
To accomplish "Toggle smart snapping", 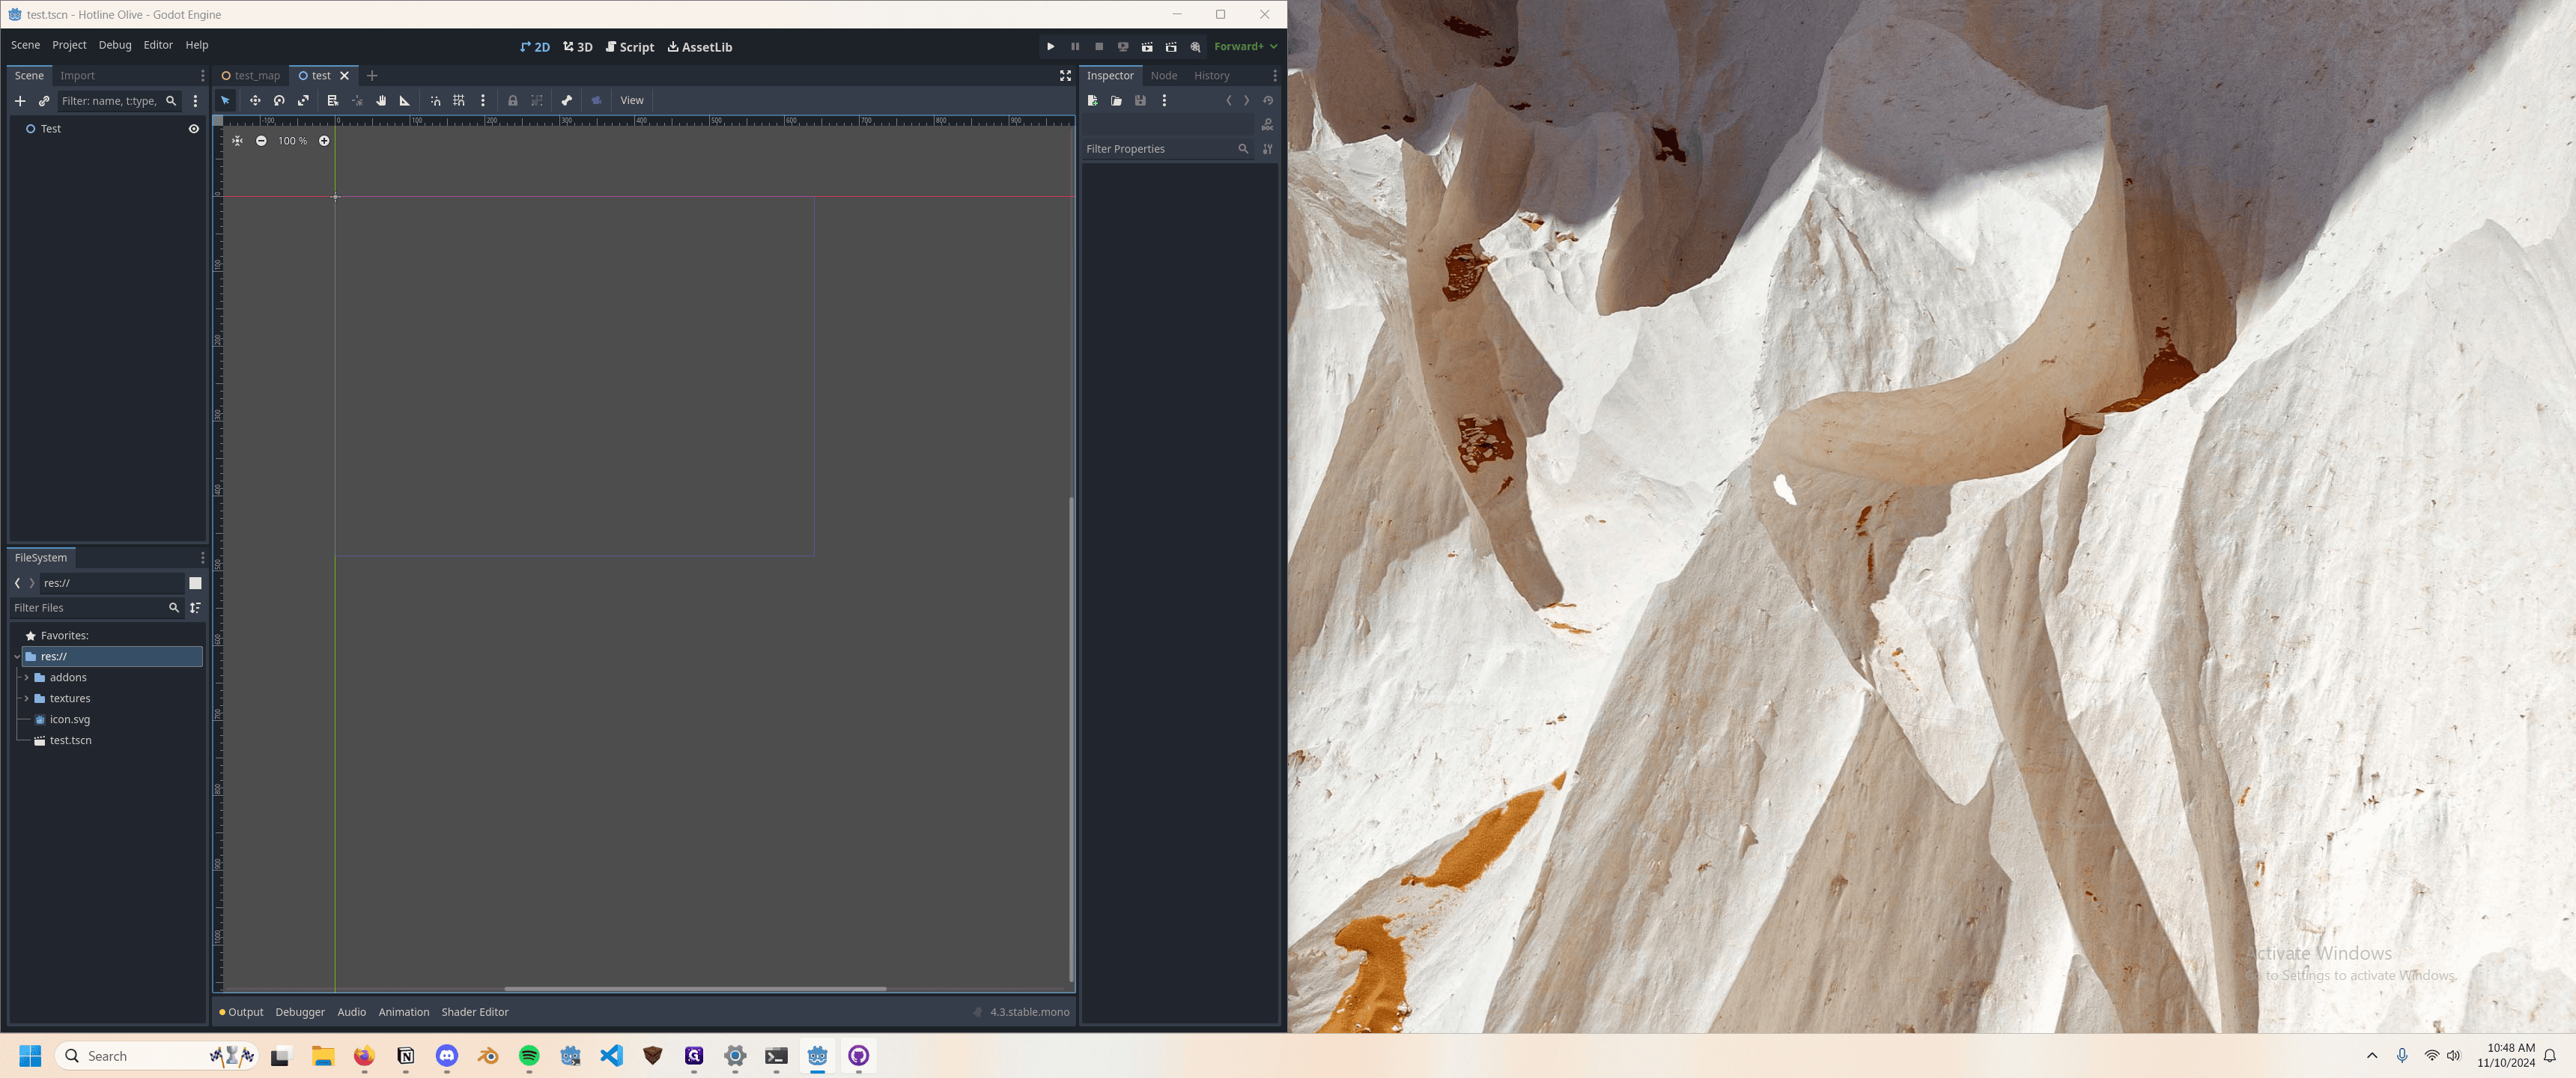I will coord(435,100).
